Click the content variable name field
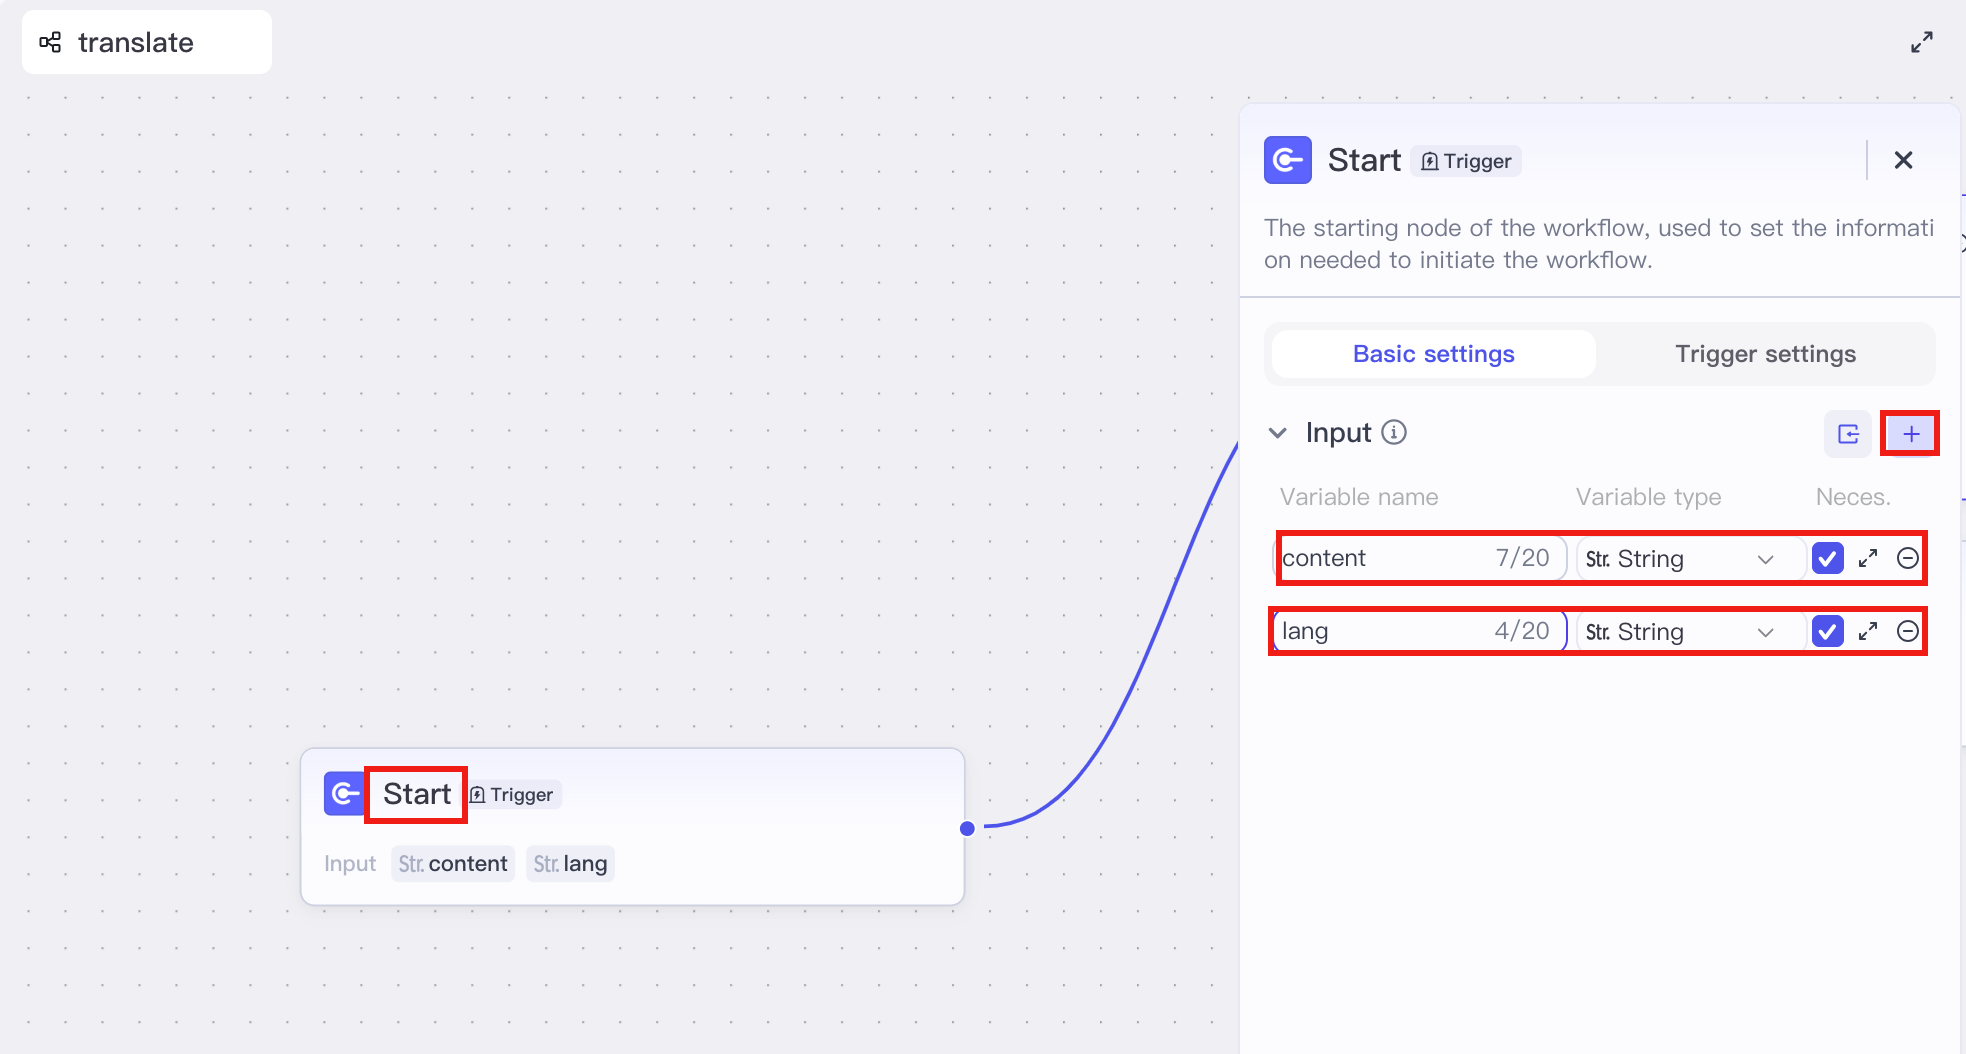This screenshot has height=1054, width=1966. click(1420, 558)
